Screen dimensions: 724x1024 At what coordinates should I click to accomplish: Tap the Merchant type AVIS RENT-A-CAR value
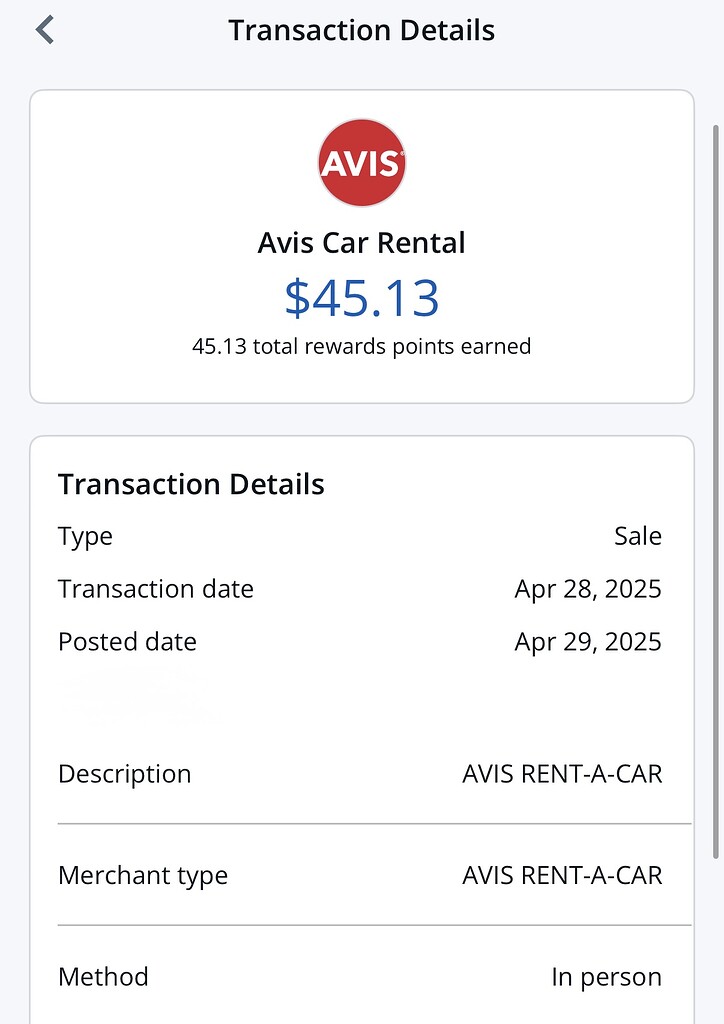click(x=561, y=876)
